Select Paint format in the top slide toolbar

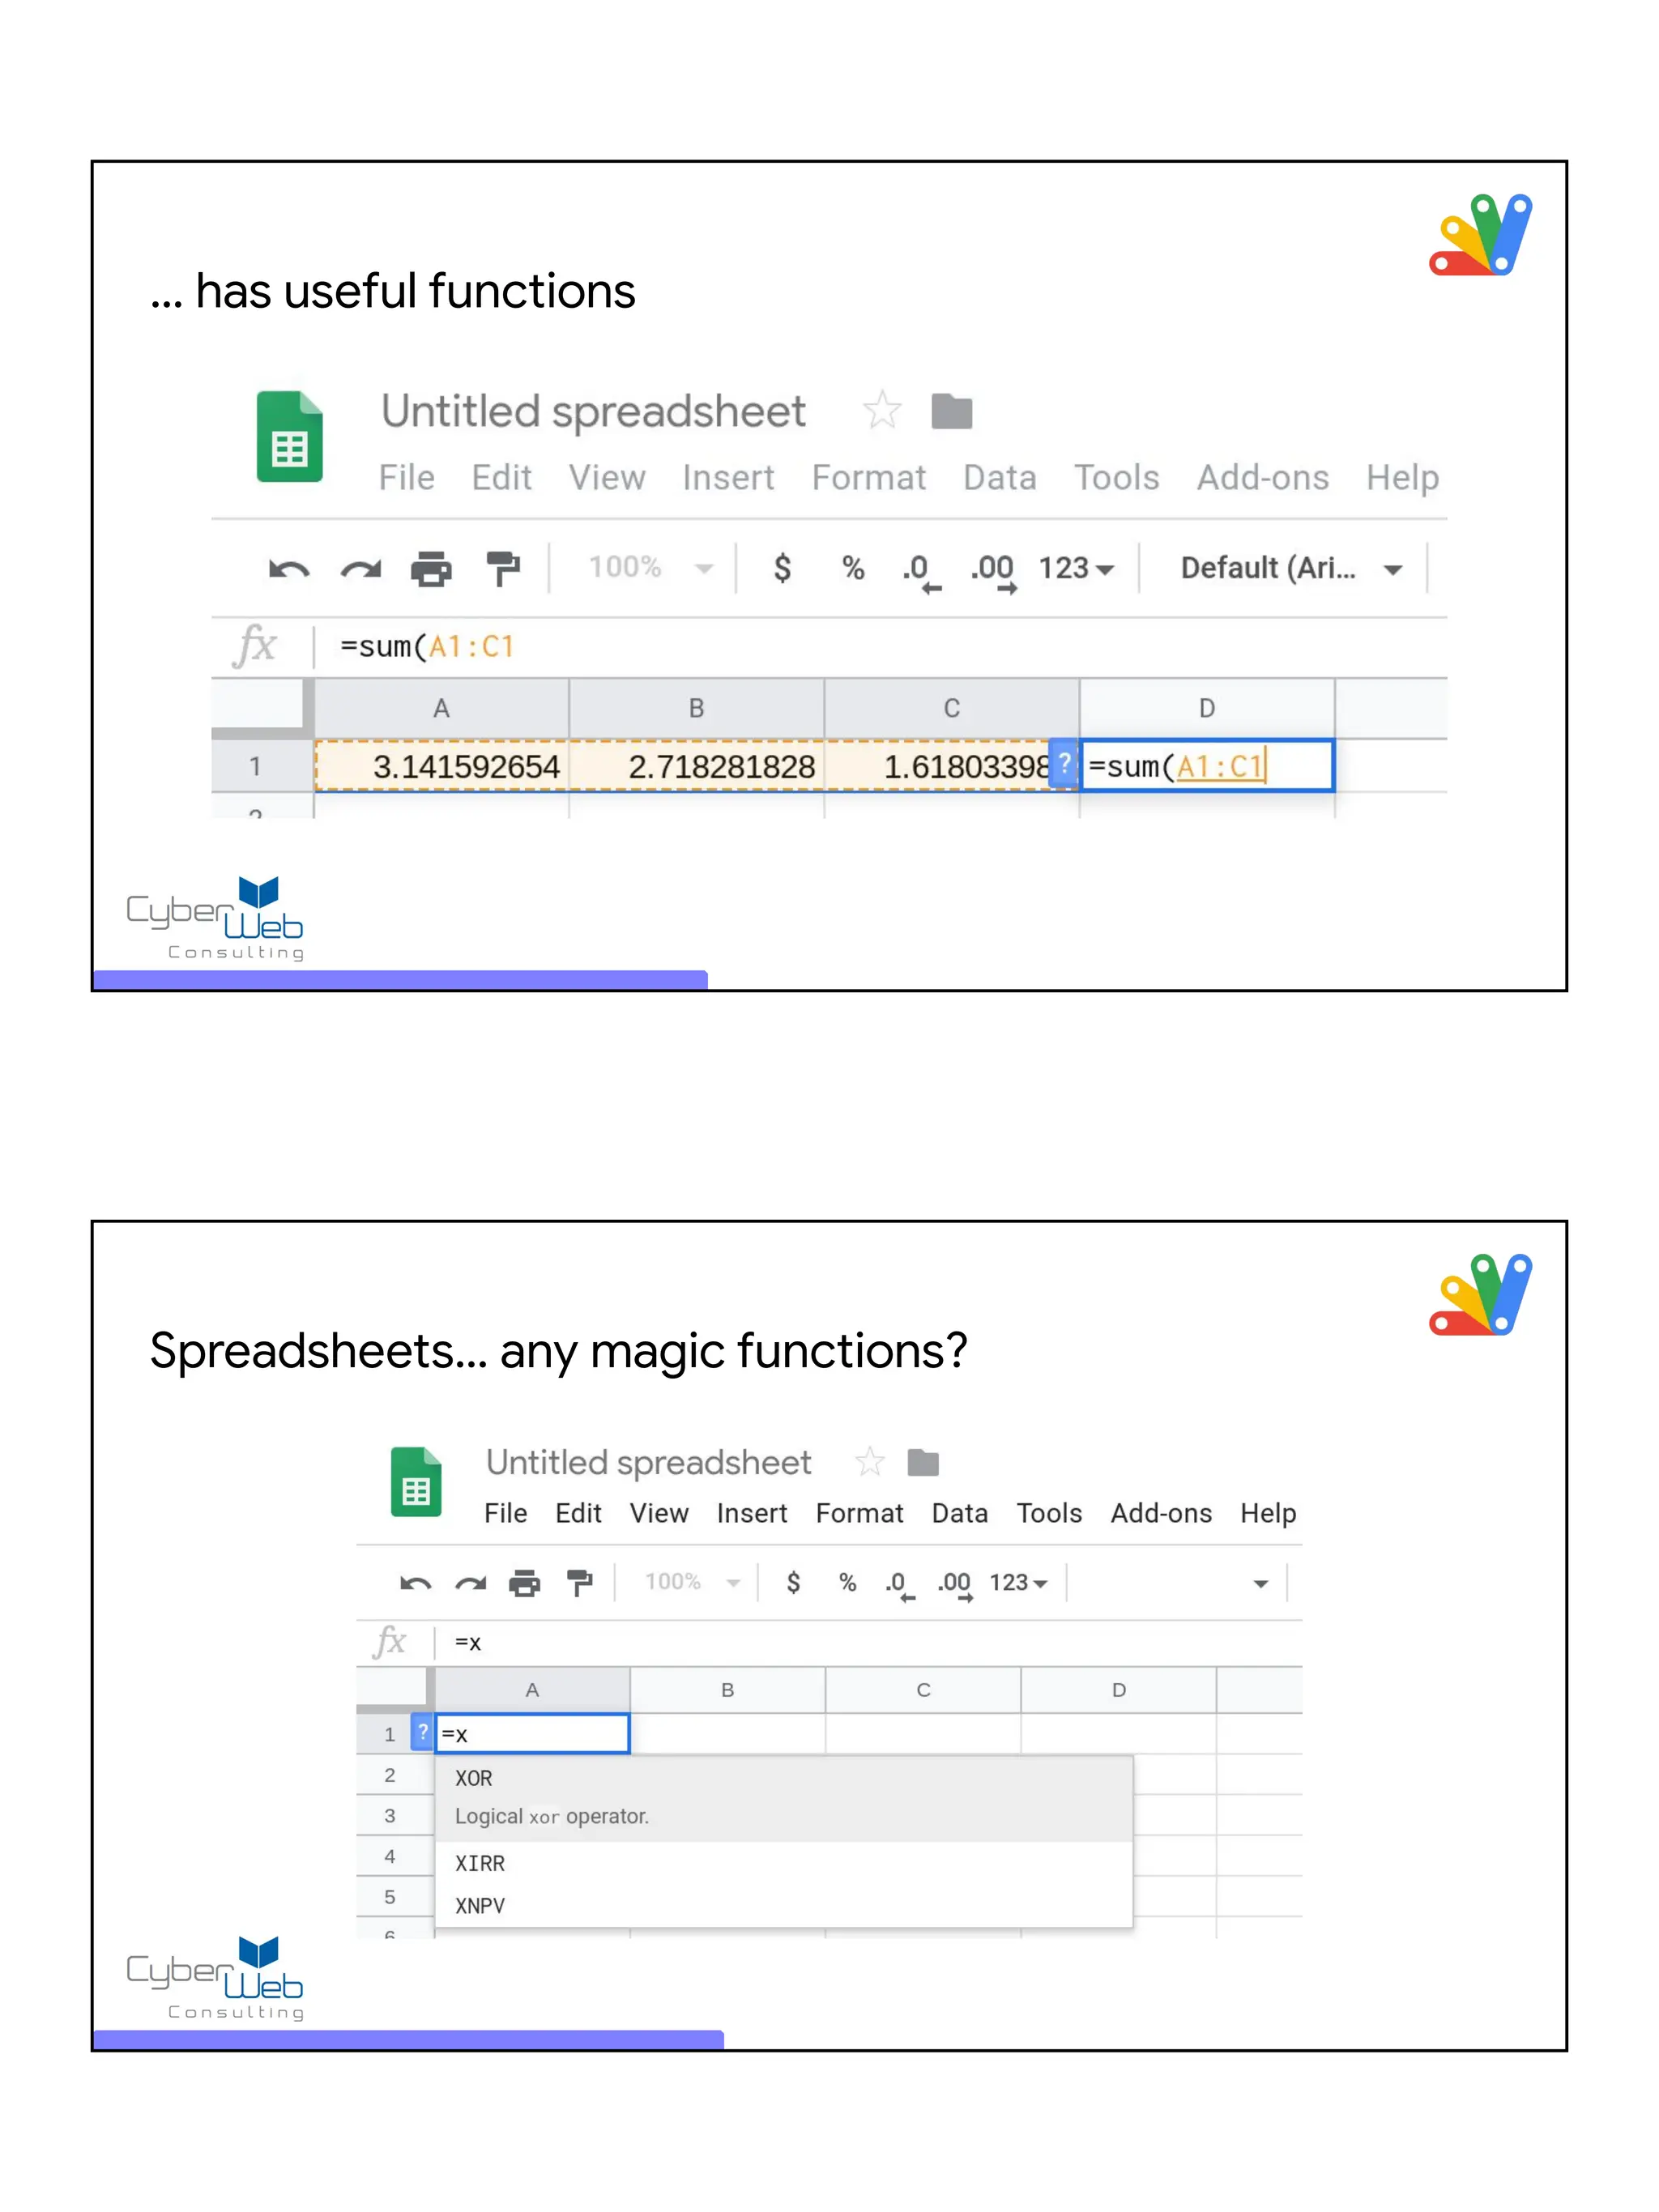click(502, 568)
